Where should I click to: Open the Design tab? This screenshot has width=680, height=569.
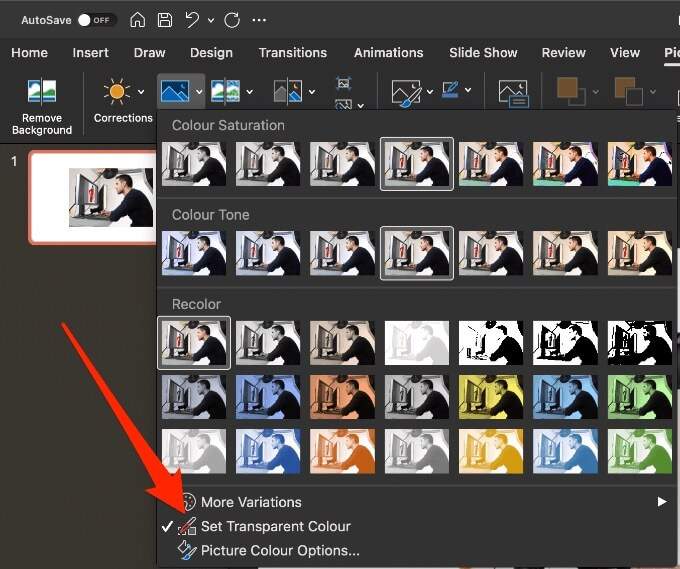click(x=211, y=52)
